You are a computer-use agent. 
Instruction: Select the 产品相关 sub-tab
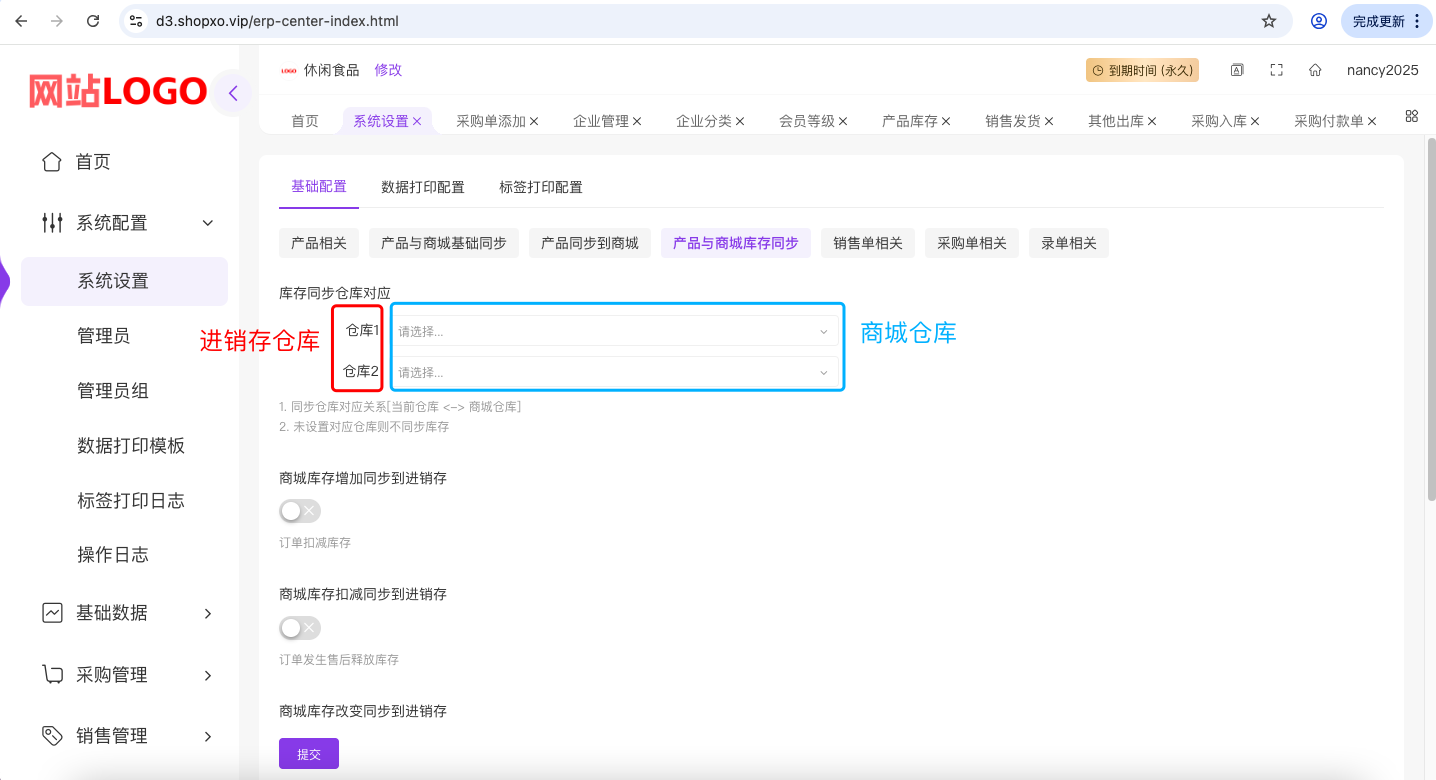(x=319, y=243)
